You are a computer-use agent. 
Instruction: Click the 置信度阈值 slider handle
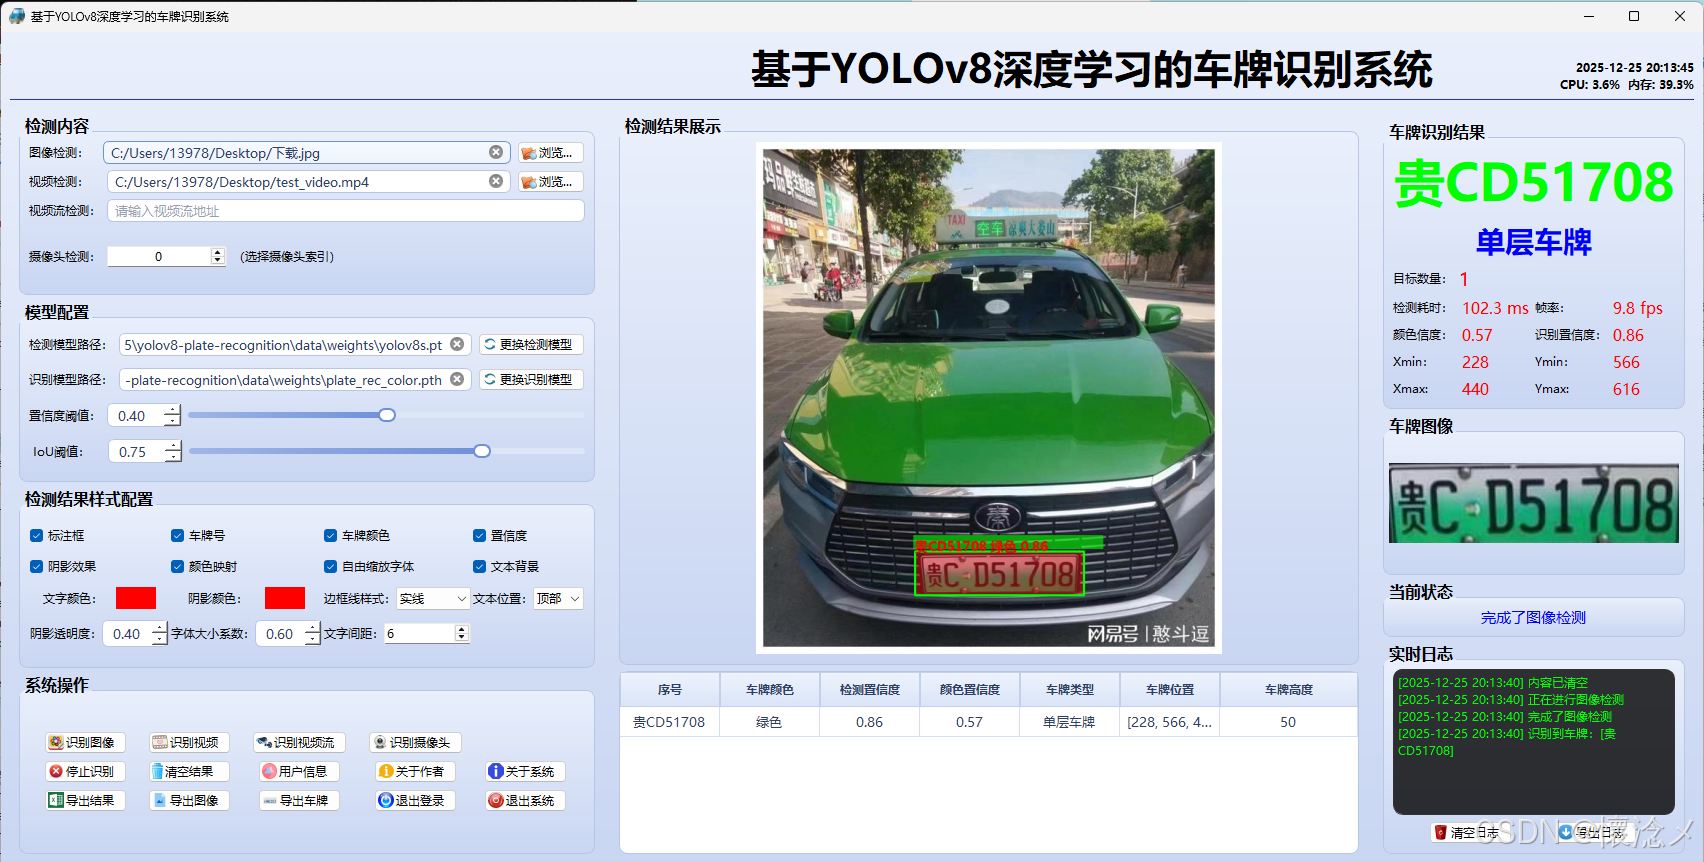coord(387,415)
